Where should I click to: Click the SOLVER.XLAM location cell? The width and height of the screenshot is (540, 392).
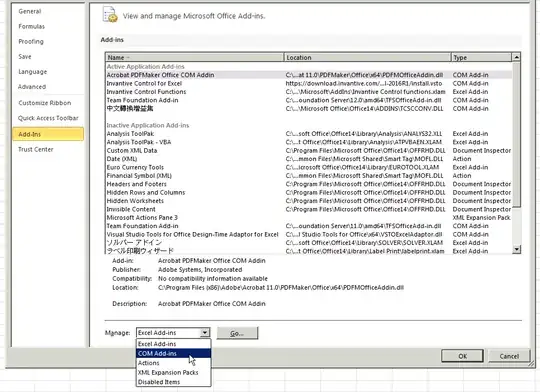pyautogui.click(x=364, y=243)
